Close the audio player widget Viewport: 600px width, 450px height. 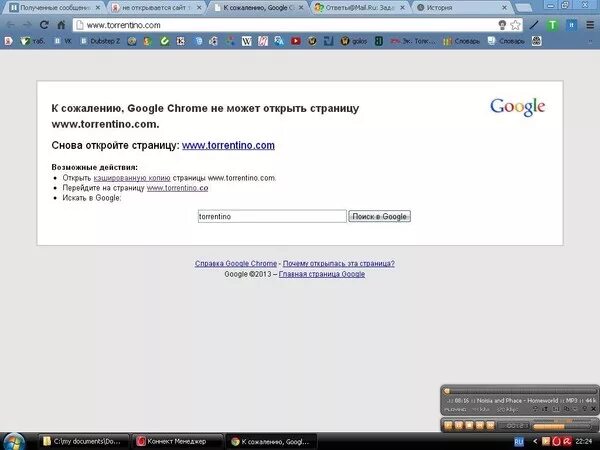point(593,409)
